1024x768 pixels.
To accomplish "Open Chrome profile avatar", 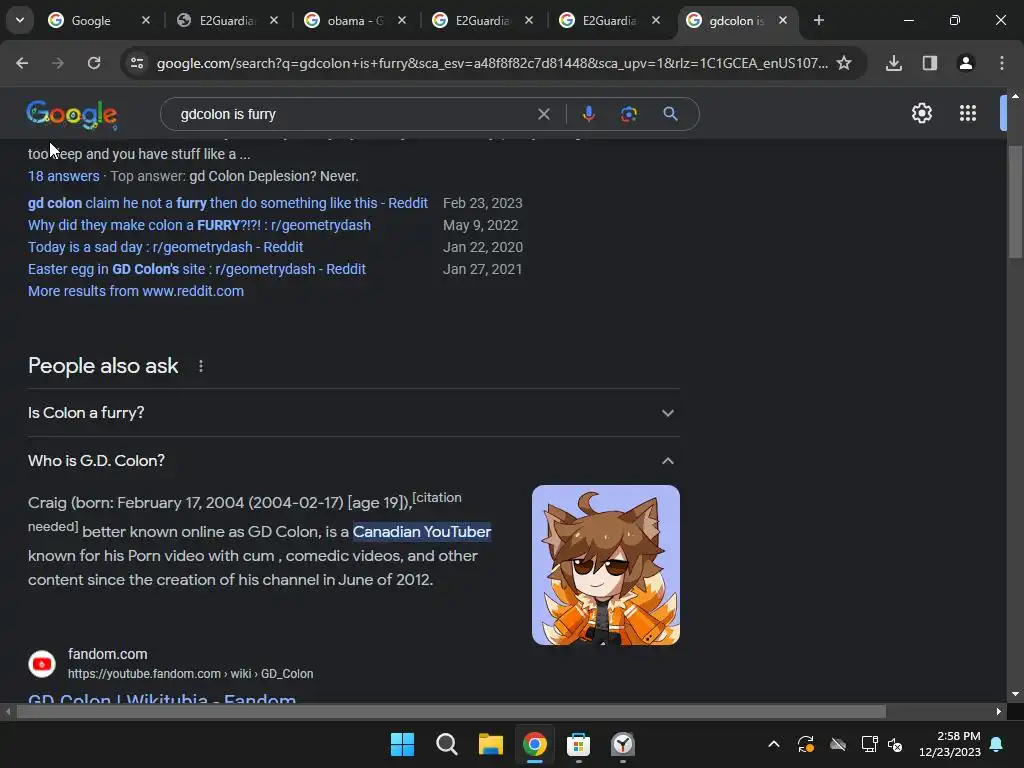I will 965,63.
